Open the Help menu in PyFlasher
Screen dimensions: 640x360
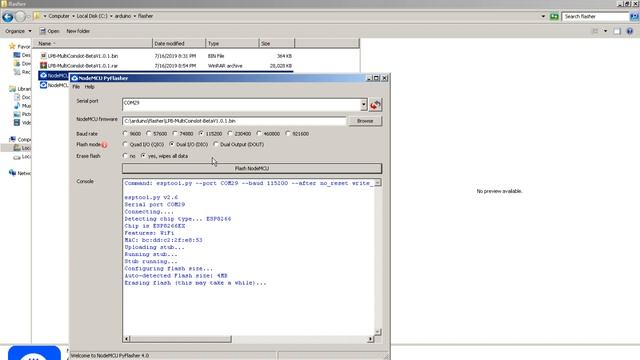pos(89,87)
